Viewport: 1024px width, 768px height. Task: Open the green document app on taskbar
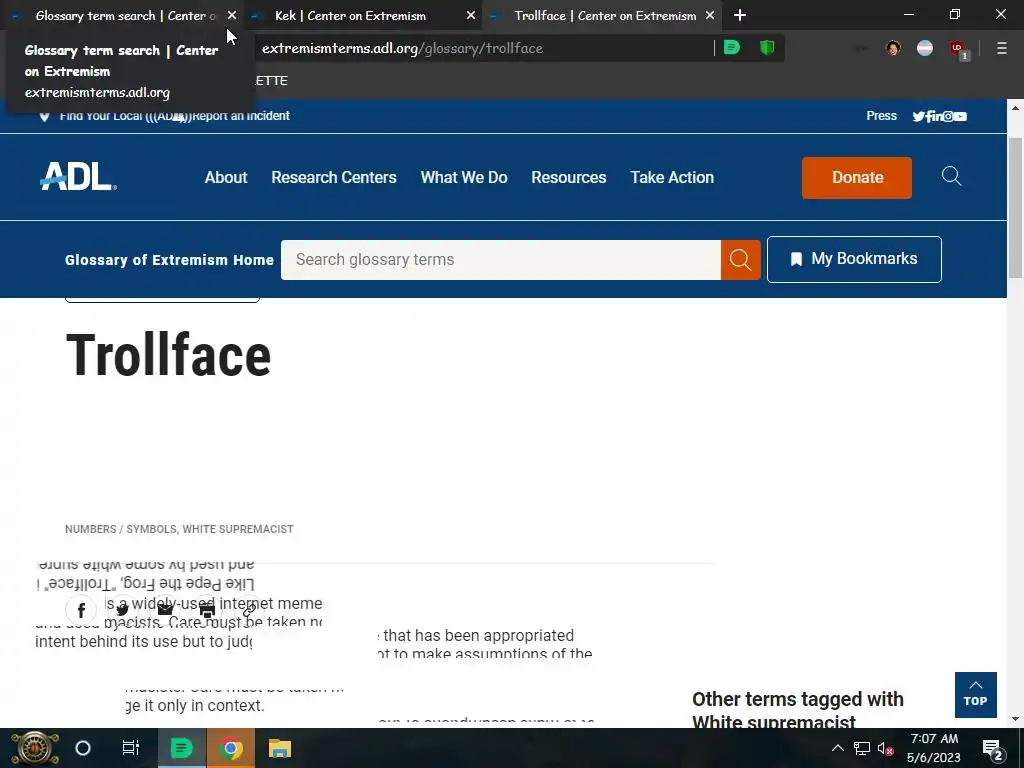point(182,748)
